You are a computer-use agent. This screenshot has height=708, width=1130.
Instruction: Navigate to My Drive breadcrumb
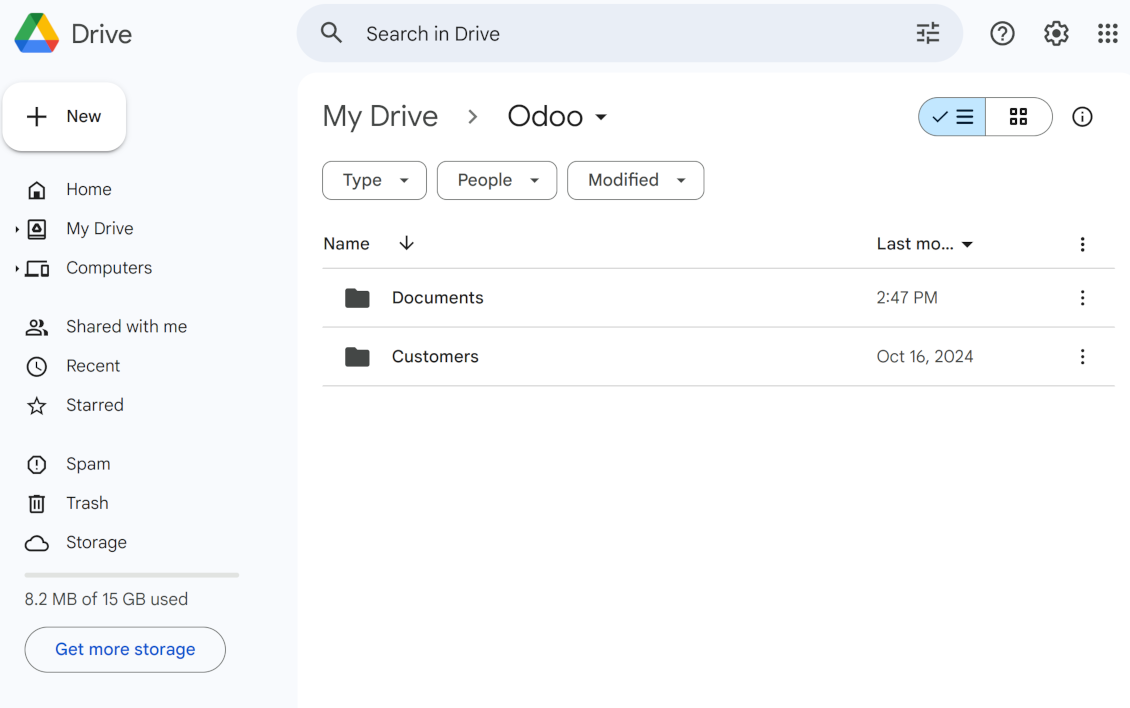pyautogui.click(x=380, y=117)
